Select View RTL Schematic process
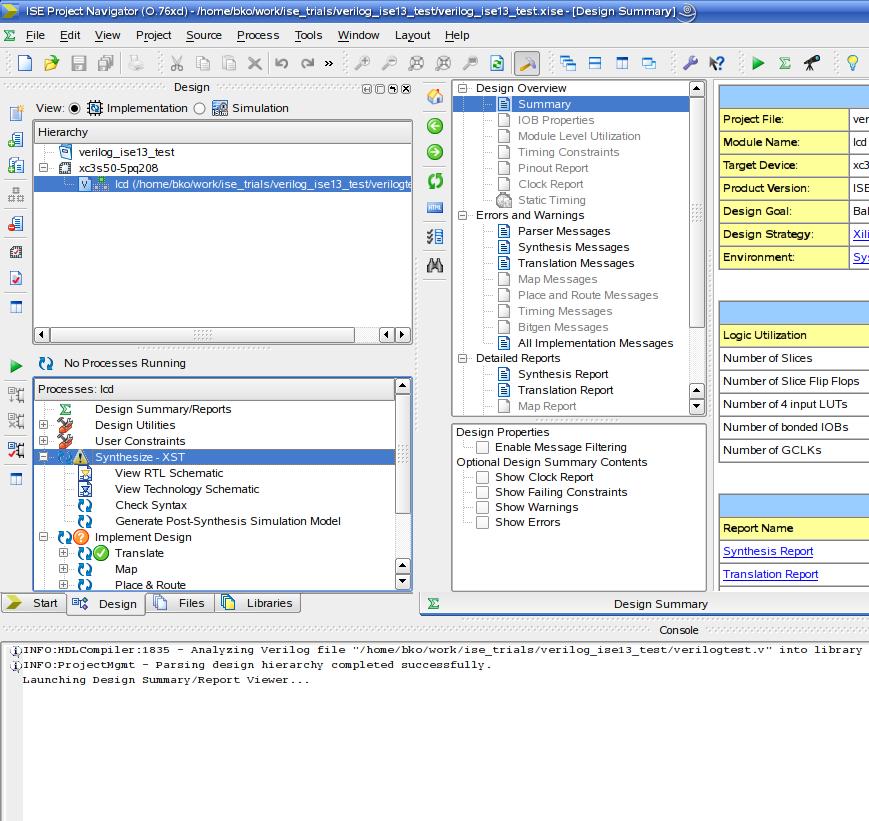Image resolution: width=869 pixels, height=821 pixels. (x=169, y=473)
